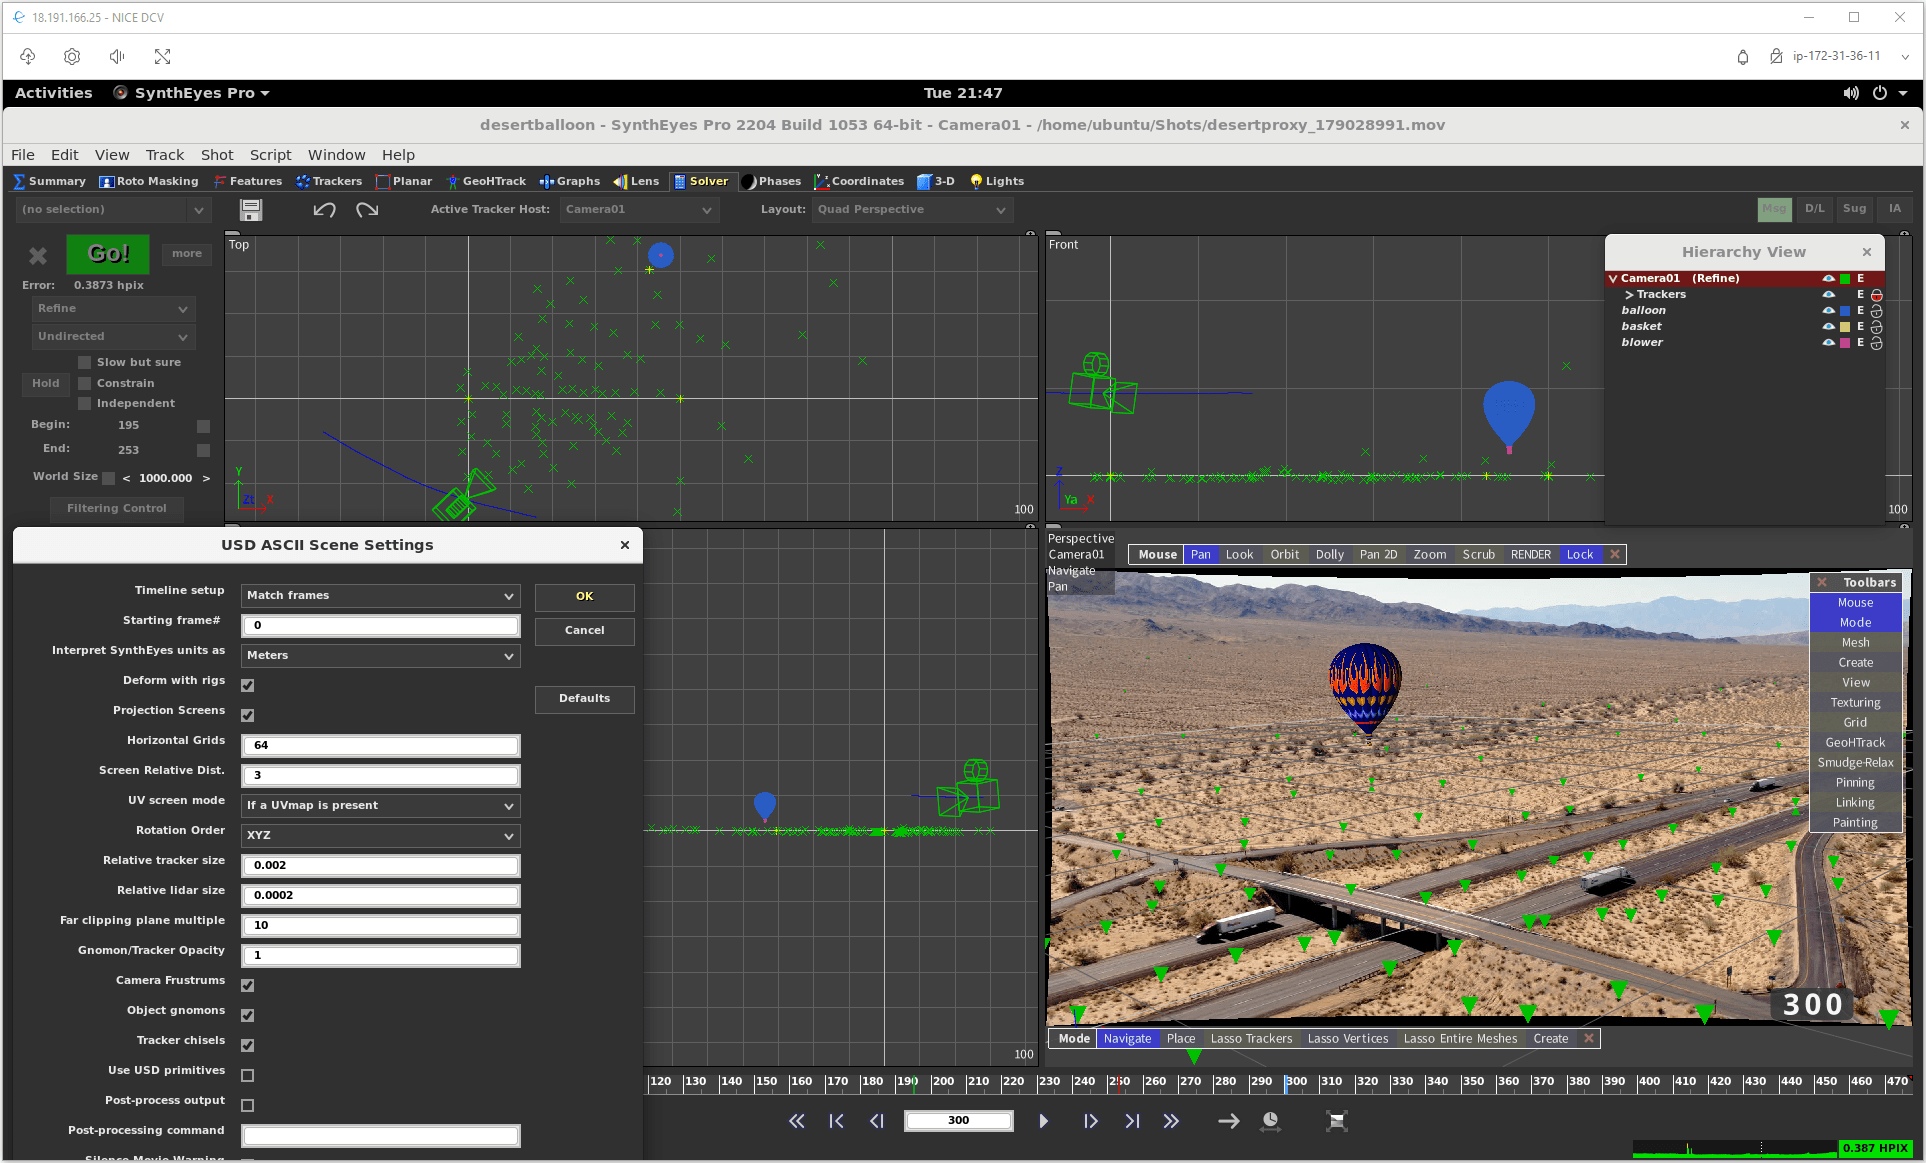Click the clock timing icon
Viewport: 1926px width, 1163px height.
click(x=1270, y=1121)
